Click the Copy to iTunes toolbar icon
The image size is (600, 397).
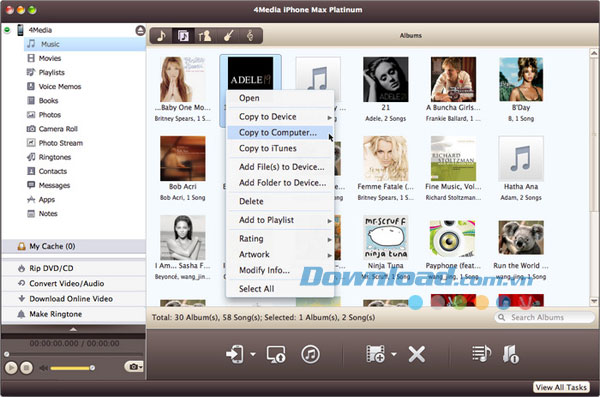click(x=310, y=354)
